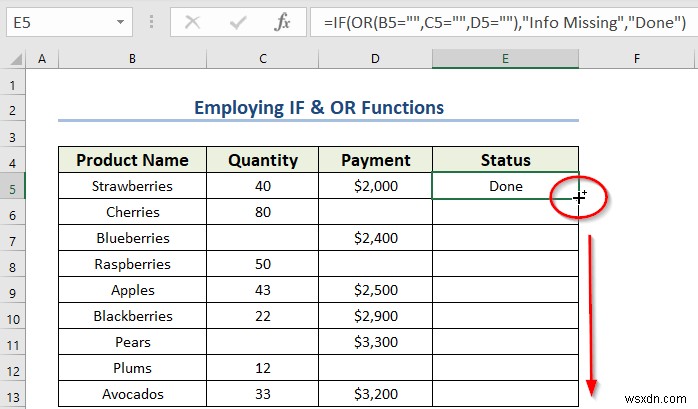Select the 'Raspberries' cell
The height and width of the screenshot is (409, 698).
point(132,264)
